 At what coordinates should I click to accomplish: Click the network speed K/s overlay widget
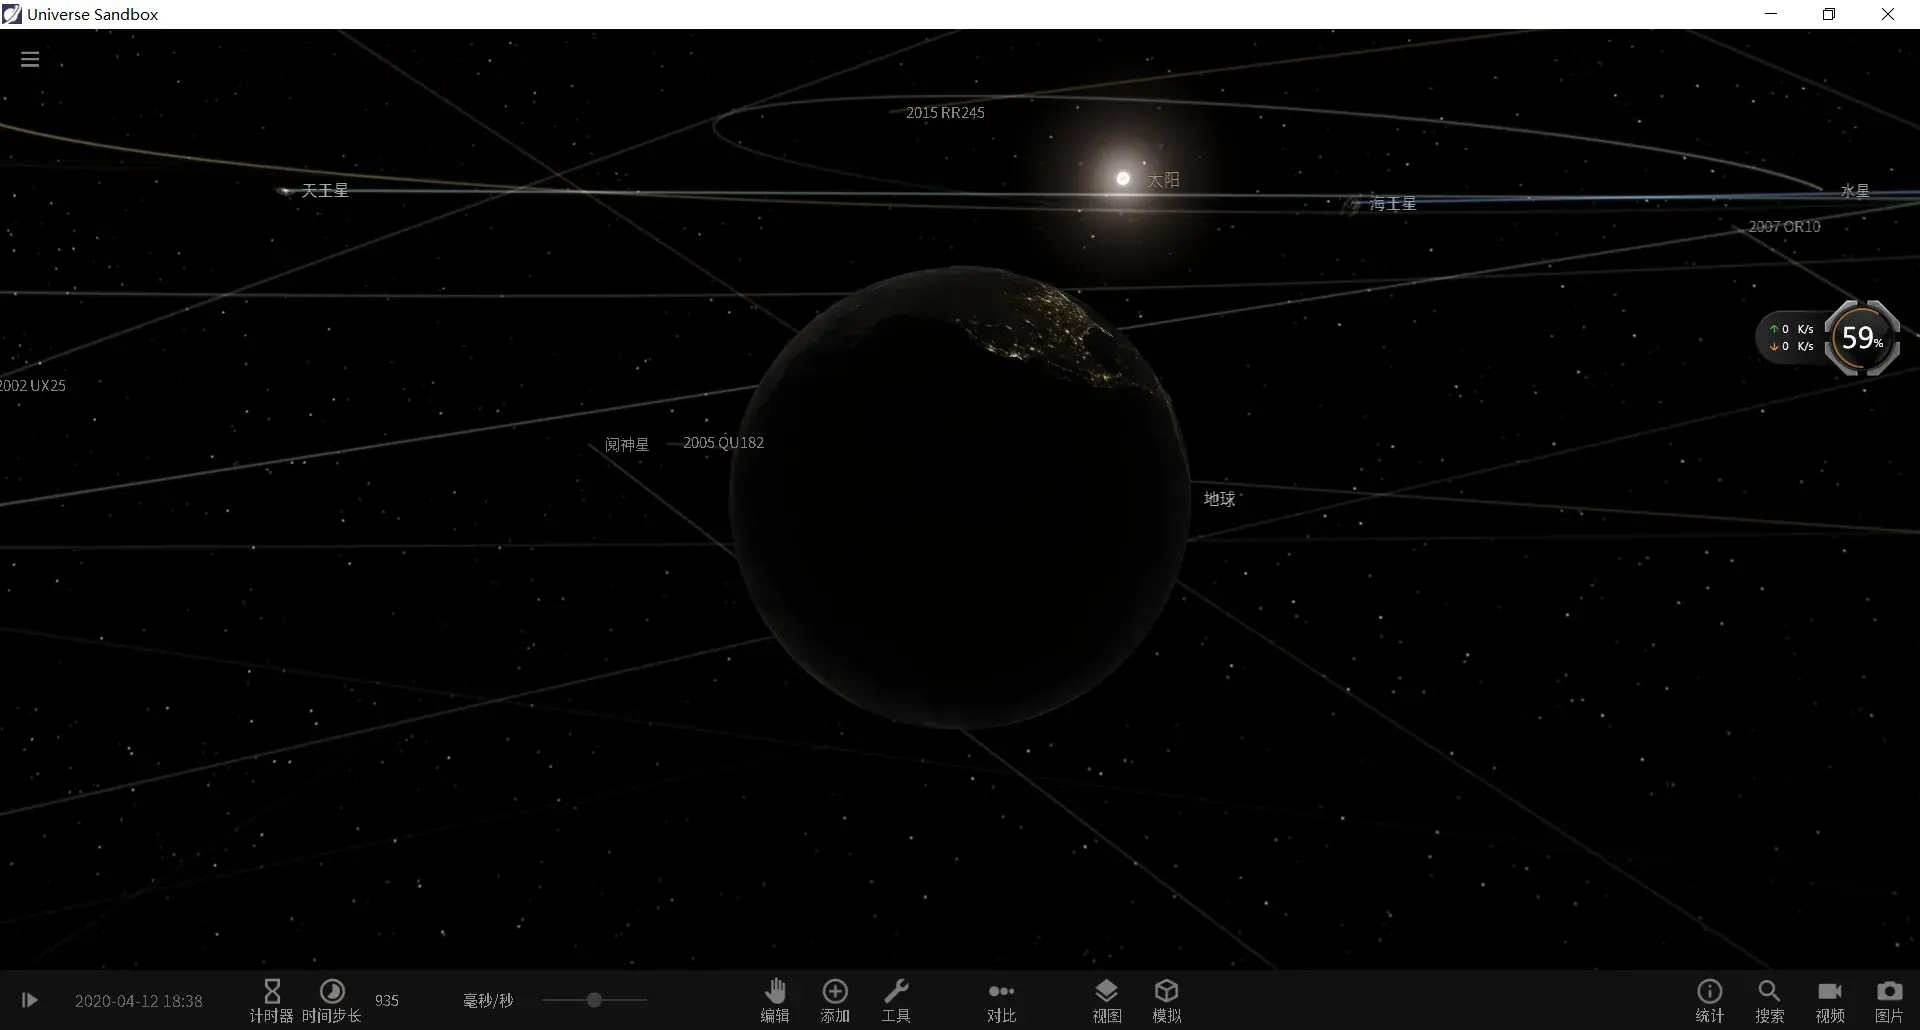(x=1791, y=338)
